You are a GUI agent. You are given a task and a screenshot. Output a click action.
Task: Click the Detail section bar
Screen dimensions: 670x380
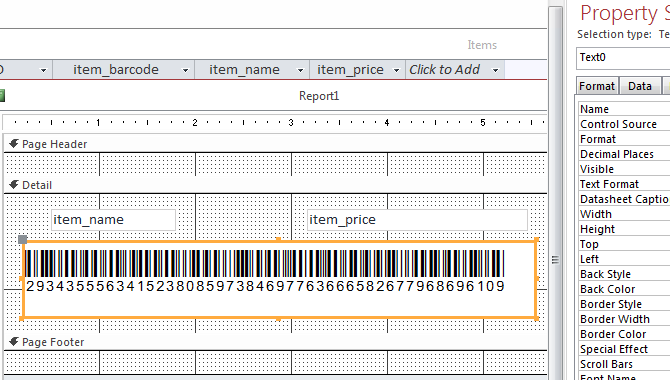pos(276,185)
